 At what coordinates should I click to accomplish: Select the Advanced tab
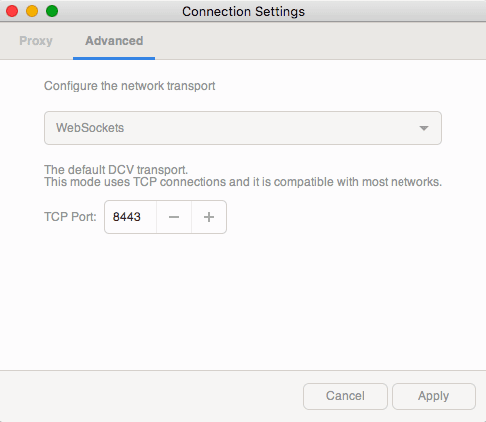click(x=114, y=41)
